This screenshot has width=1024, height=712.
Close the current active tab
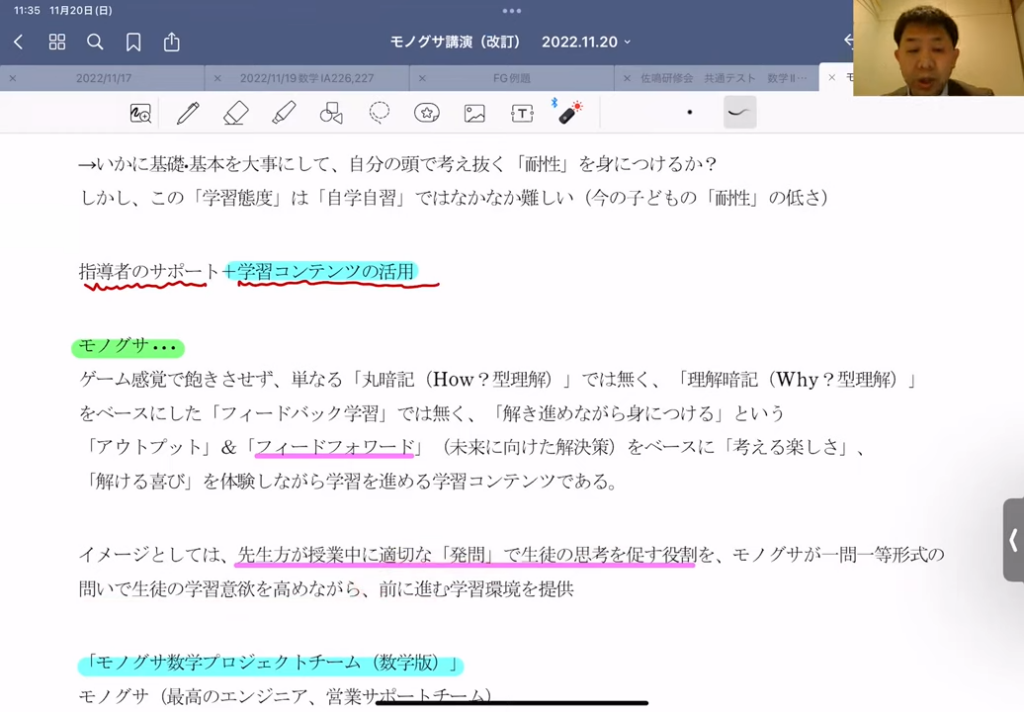tap(831, 78)
